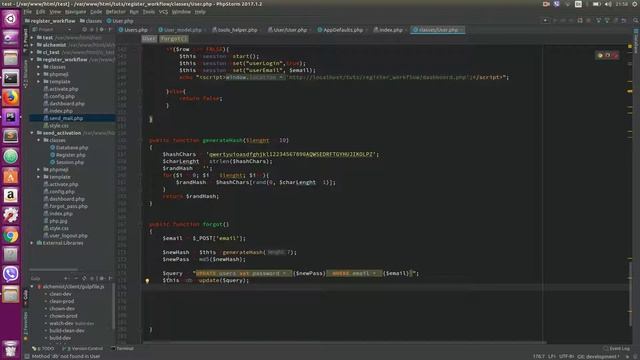Viewport: 640px width, 360px height.
Task: Open the Terminal app in the launcher
Action: click(11, 78)
